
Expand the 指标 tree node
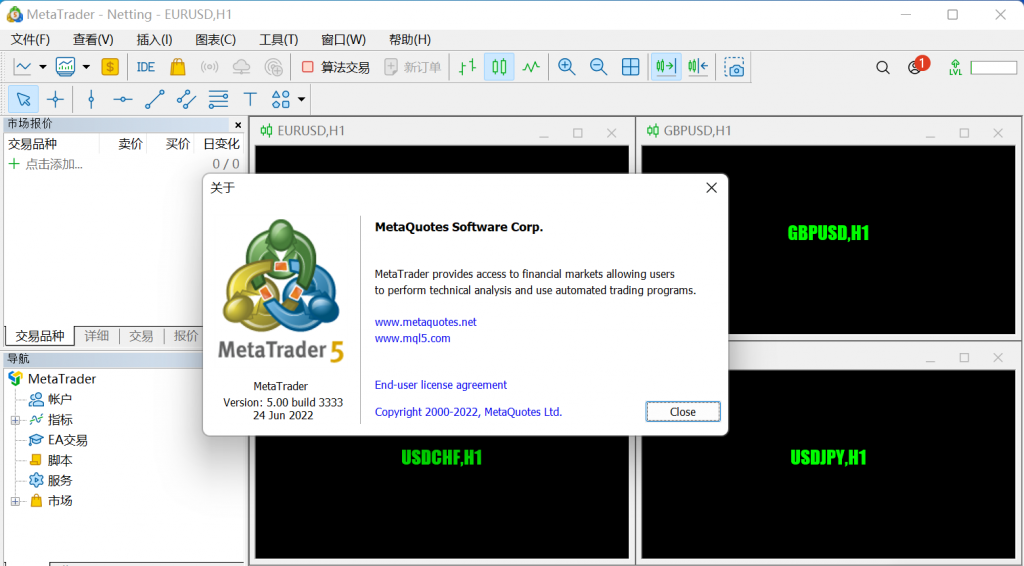[x=15, y=420]
